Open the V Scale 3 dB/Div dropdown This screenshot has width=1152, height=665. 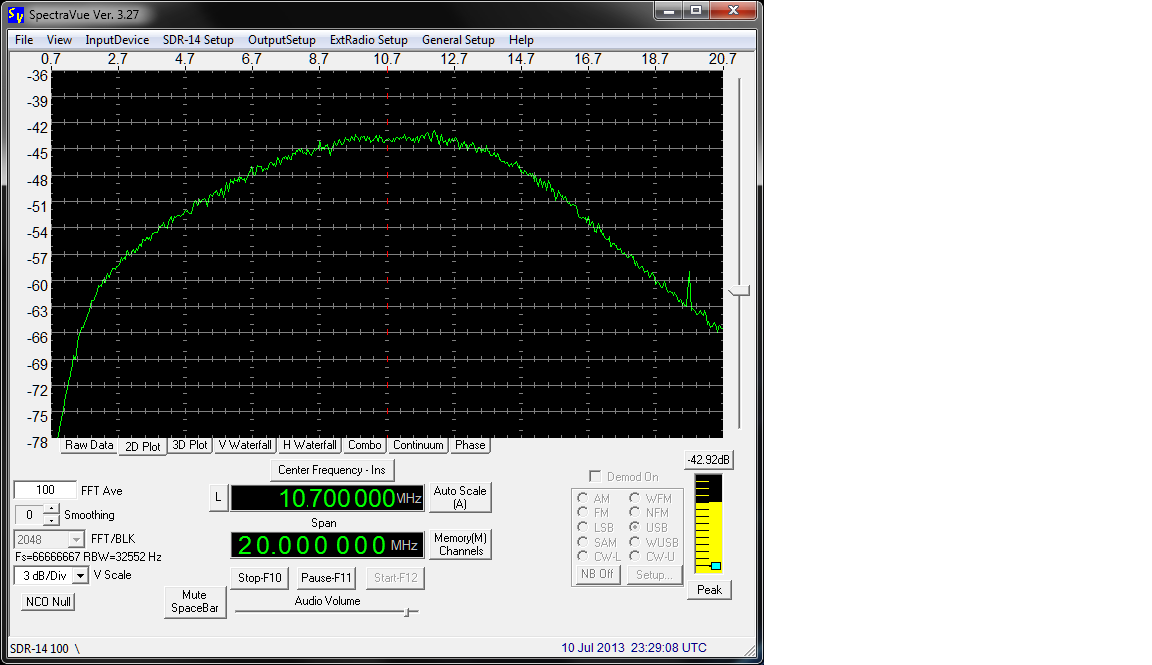click(80, 576)
